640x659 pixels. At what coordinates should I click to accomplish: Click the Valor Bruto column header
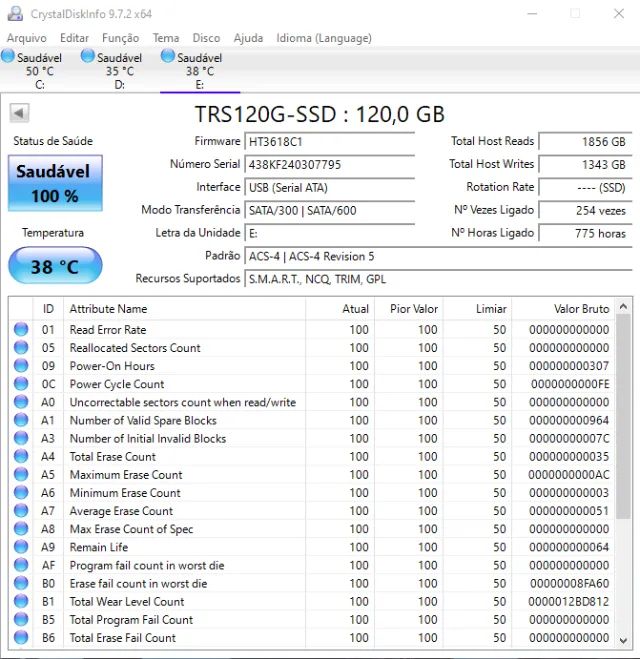click(563, 309)
